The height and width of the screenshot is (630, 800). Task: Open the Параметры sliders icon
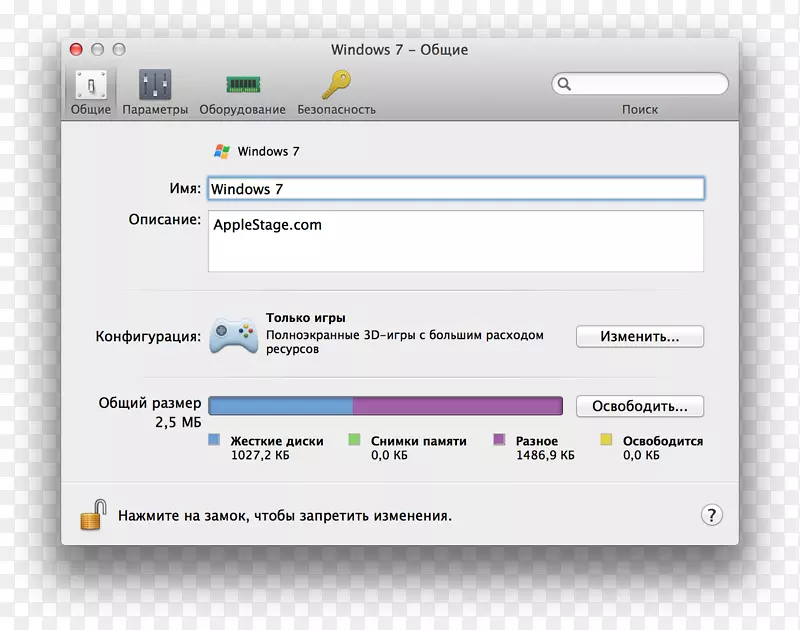coord(155,85)
